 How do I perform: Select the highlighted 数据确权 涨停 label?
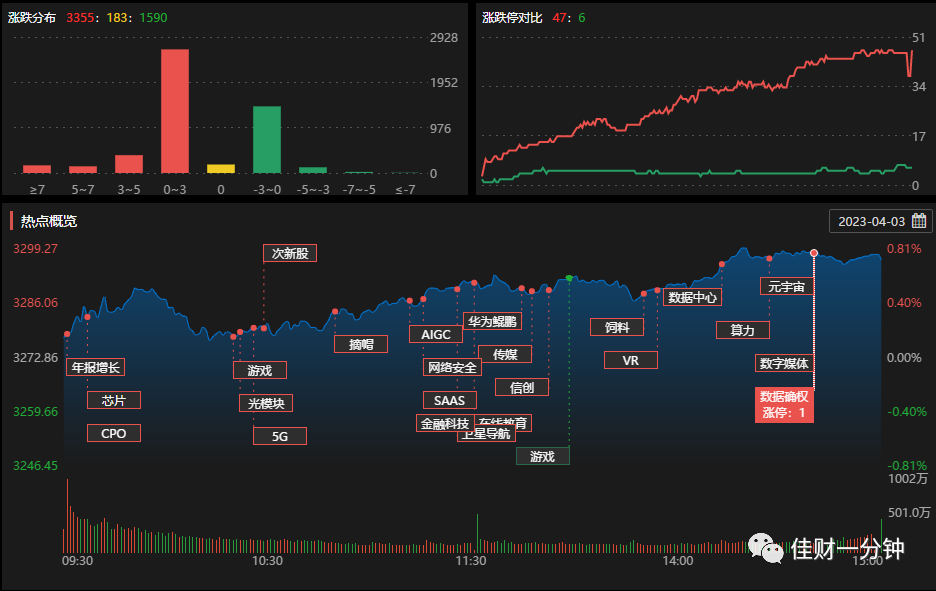[784, 404]
